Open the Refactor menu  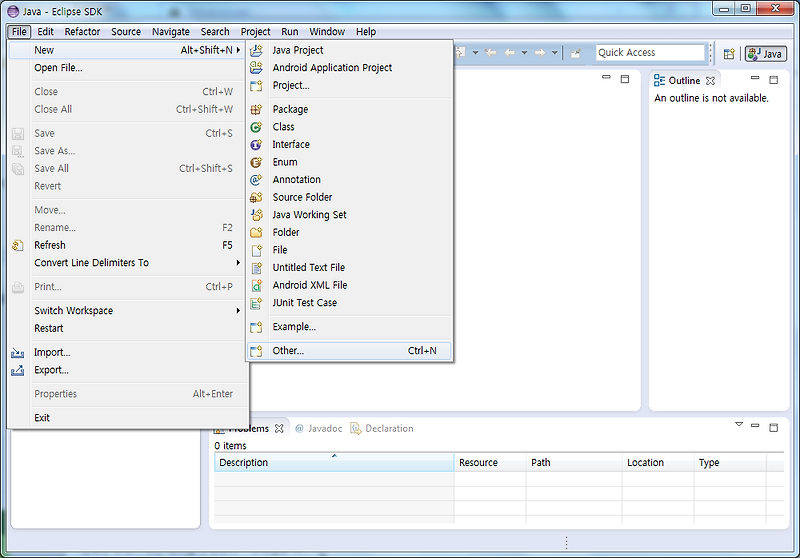(82, 32)
